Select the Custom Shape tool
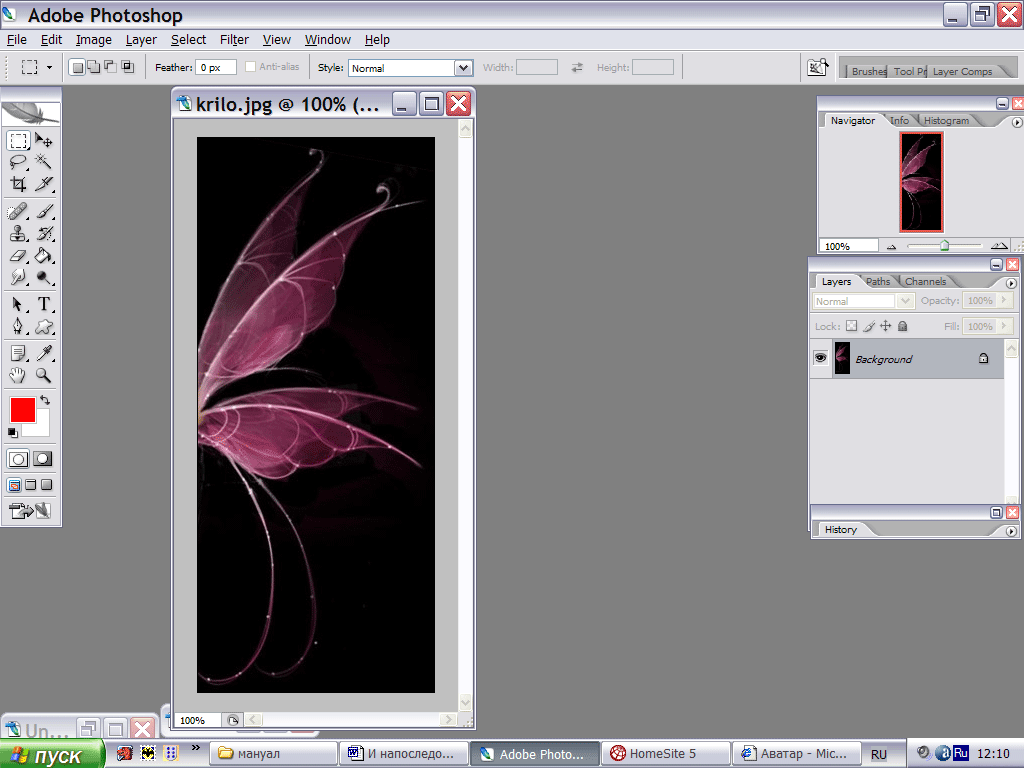The width and height of the screenshot is (1024, 768). pyautogui.click(x=44, y=326)
